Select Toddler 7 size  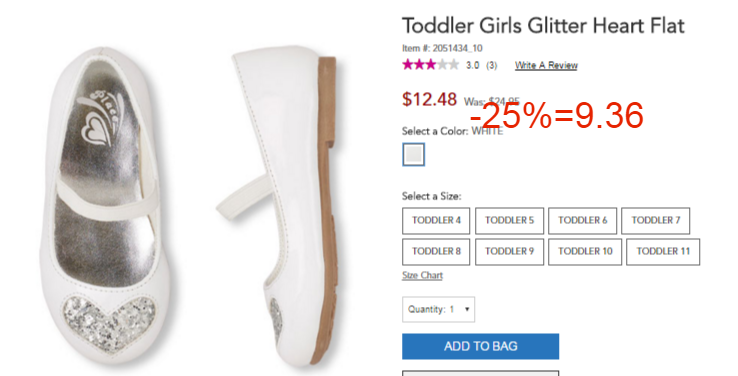click(656, 221)
